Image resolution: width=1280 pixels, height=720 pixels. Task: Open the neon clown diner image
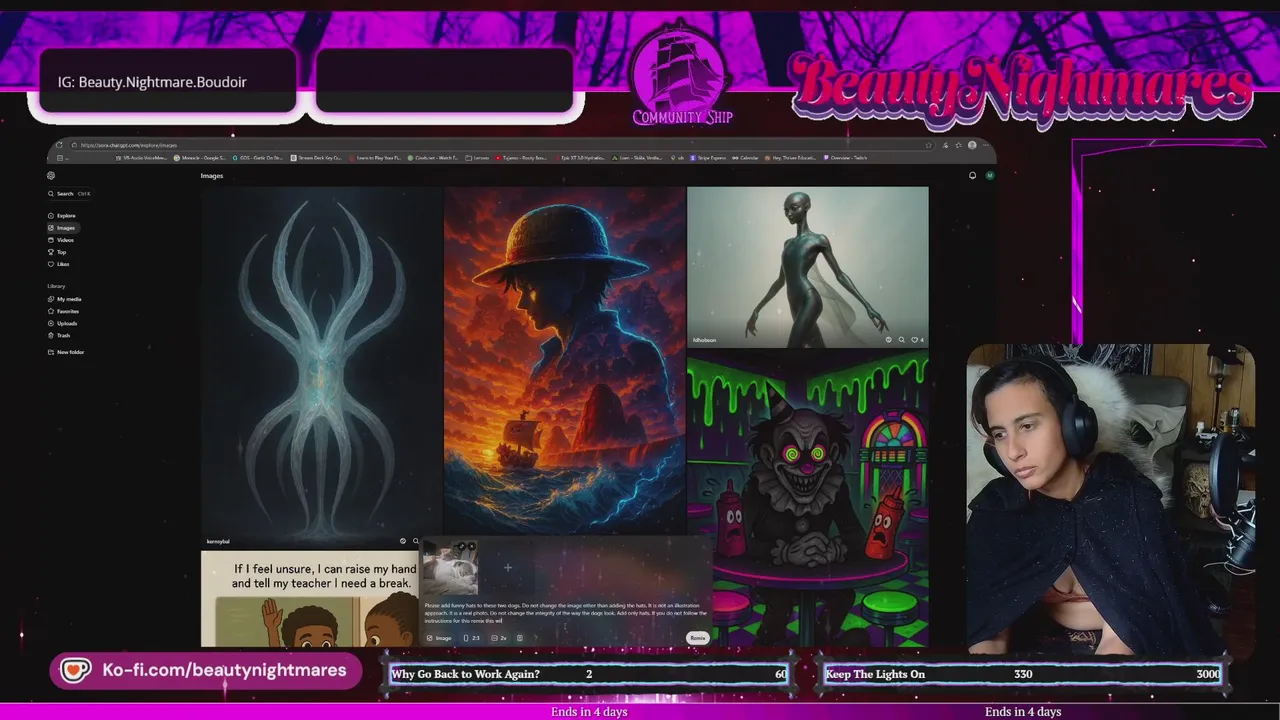[807, 497]
